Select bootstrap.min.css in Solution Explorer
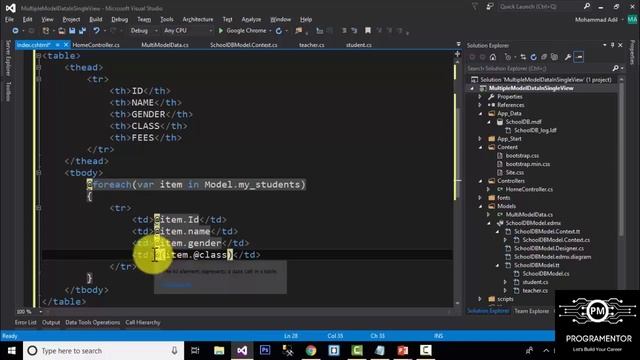 pyautogui.click(x=528, y=164)
